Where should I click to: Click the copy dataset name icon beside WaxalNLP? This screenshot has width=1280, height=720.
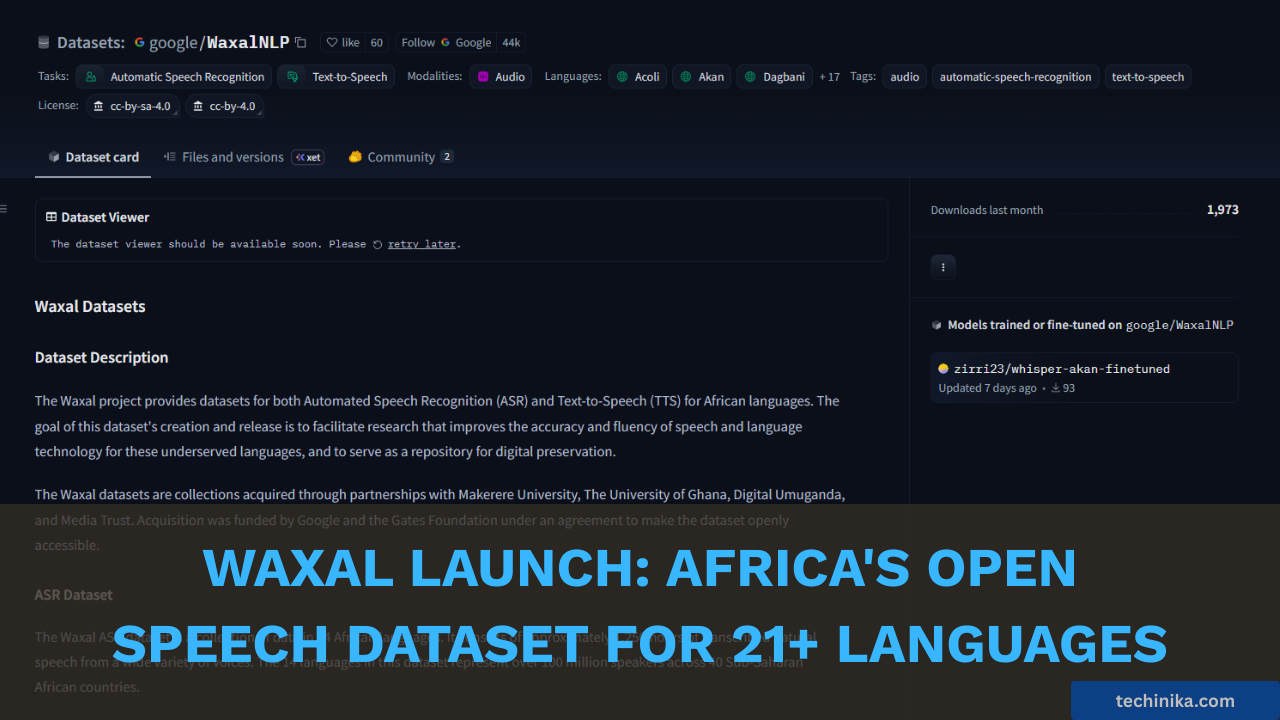coord(299,42)
